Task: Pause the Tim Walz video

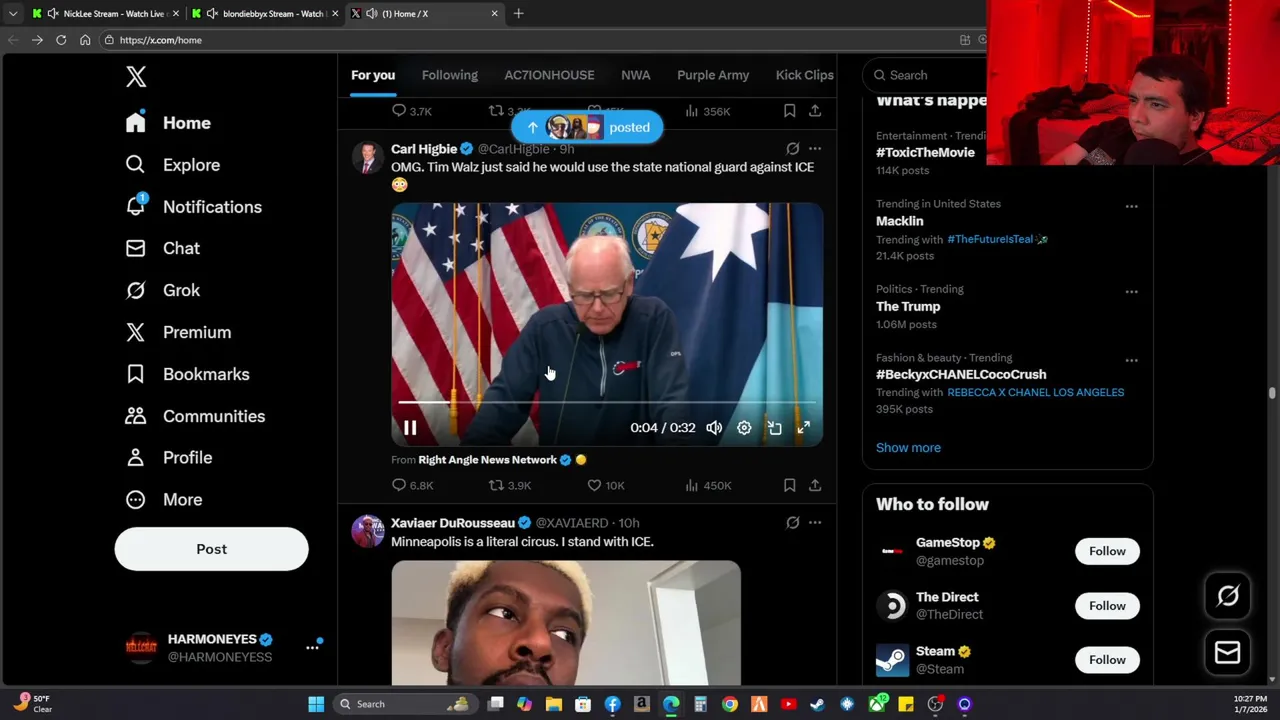Action: 410,428
